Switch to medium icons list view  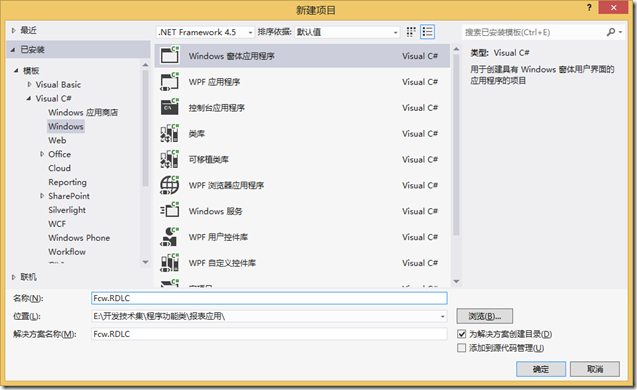pyautogui.click(x=427, y=32)
